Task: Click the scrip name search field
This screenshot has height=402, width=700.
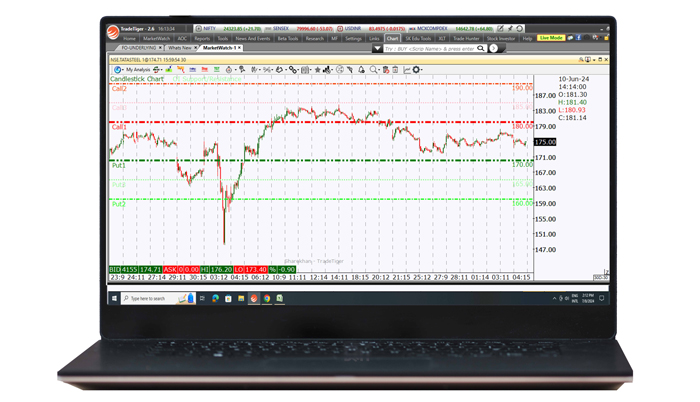Action: pos(429,48)
